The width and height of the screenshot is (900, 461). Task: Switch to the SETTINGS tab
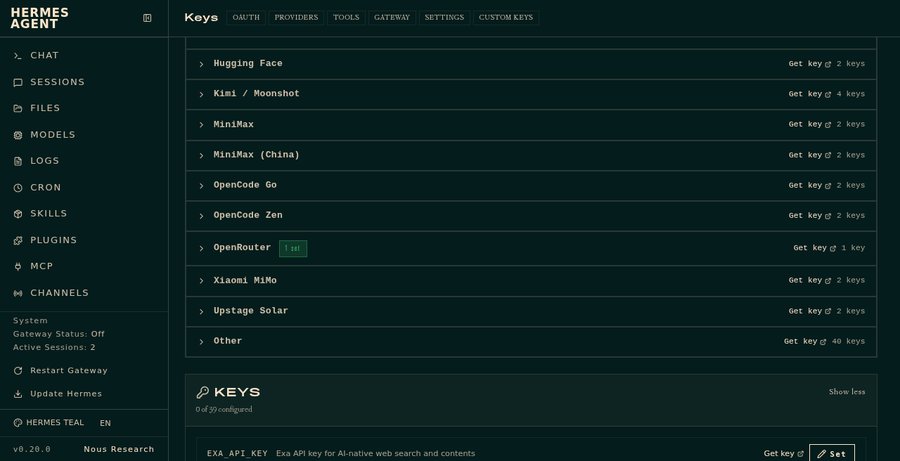pos(444,17)
